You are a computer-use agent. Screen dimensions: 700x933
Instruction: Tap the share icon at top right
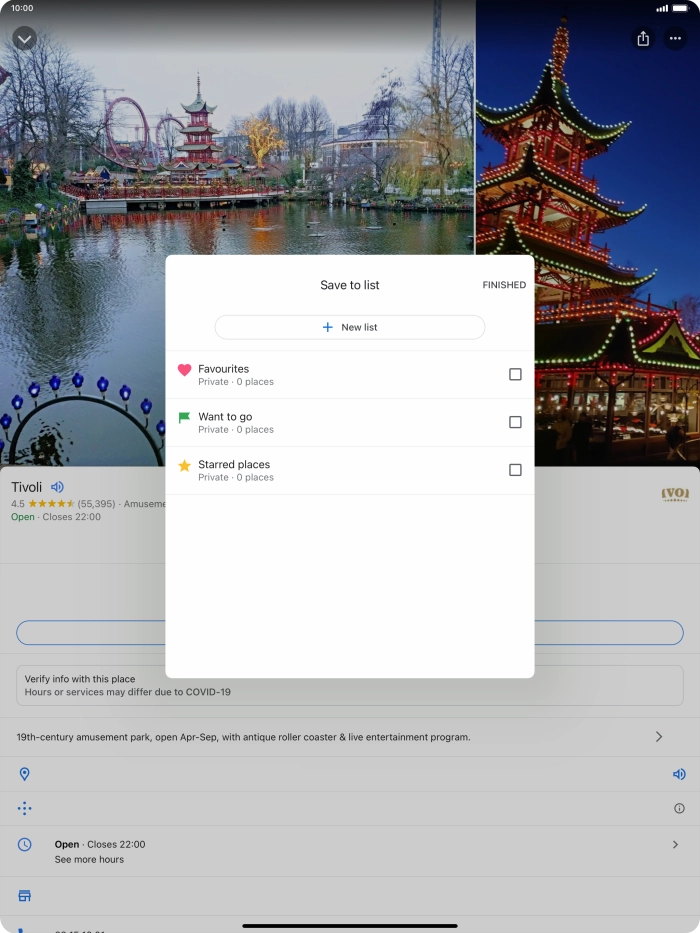pos(643,38)
